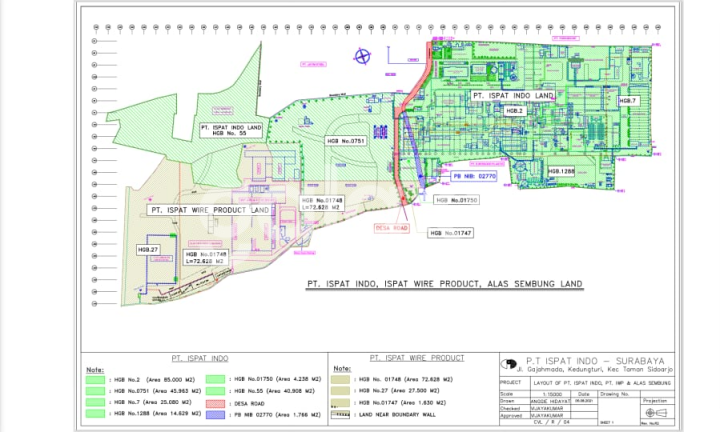Select the HGB No.0751 map label
This screenshot has height=432, width=720.
point(346,142)
